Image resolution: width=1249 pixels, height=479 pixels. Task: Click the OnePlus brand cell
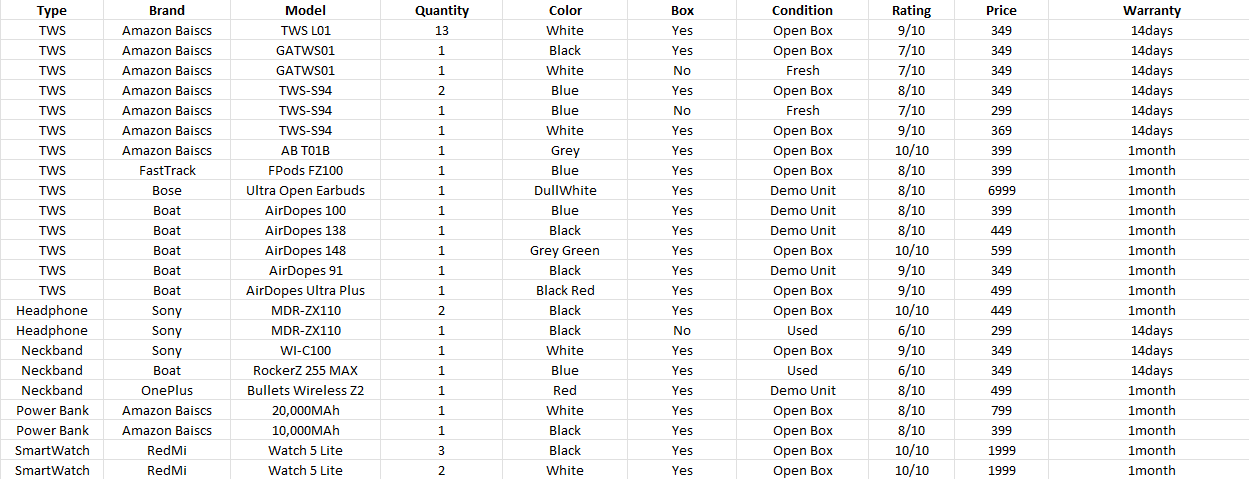pyautogui.click(x=167, y=391)
